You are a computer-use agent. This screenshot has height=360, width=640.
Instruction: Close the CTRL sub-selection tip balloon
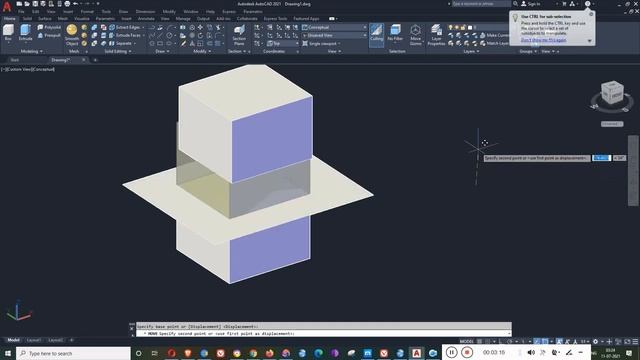pos(591,14)
